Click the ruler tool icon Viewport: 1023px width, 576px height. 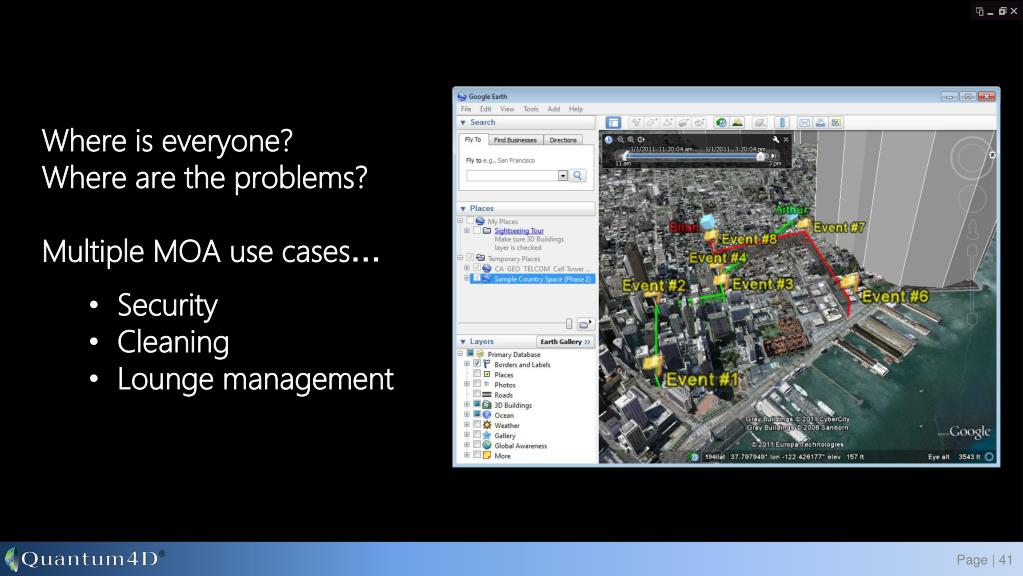click(782, 123)
